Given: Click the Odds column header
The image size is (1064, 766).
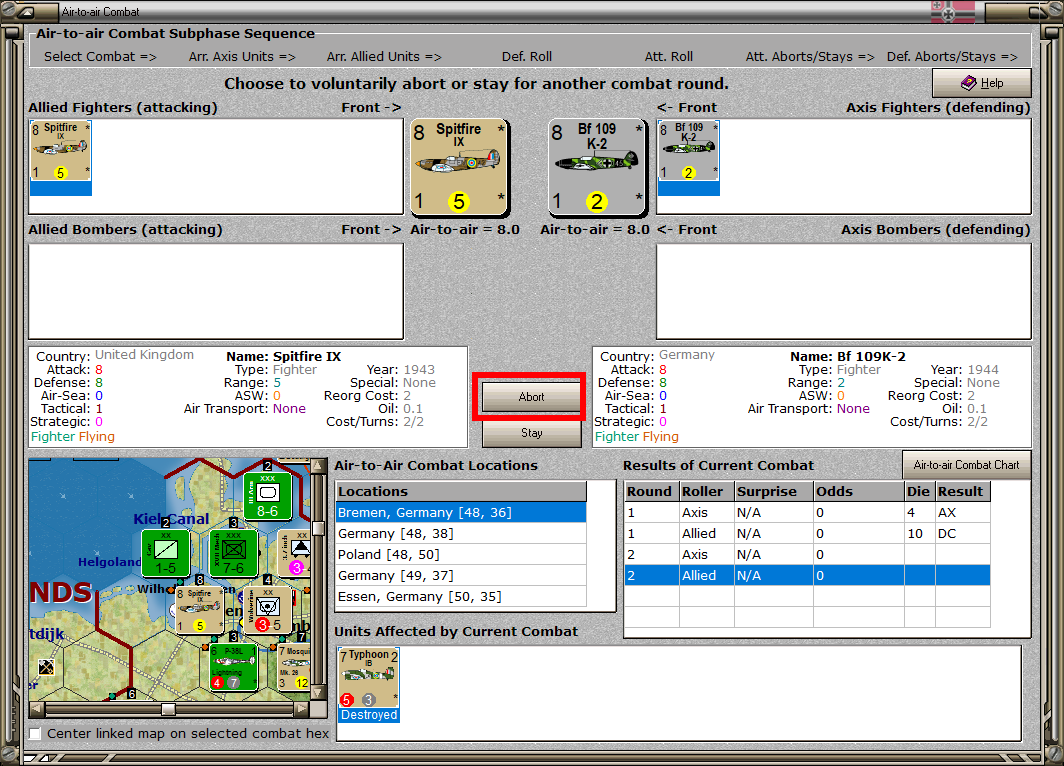Looking at the screenshot, I should (x=859, y=491).
